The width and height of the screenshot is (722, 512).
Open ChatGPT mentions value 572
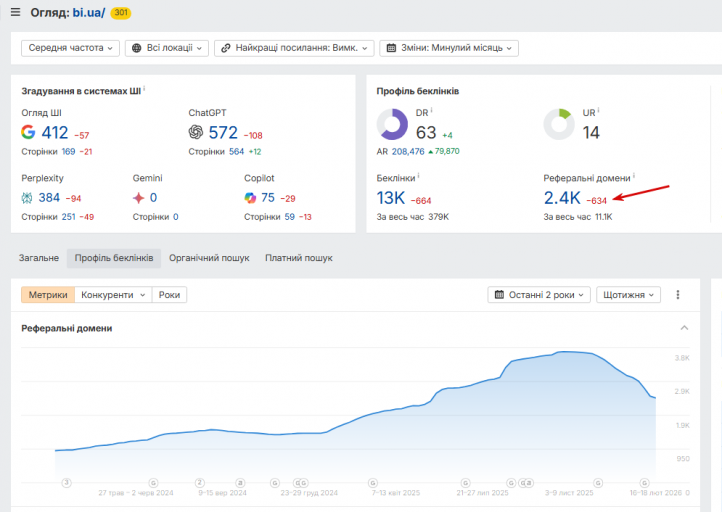[x=223, y=133]
